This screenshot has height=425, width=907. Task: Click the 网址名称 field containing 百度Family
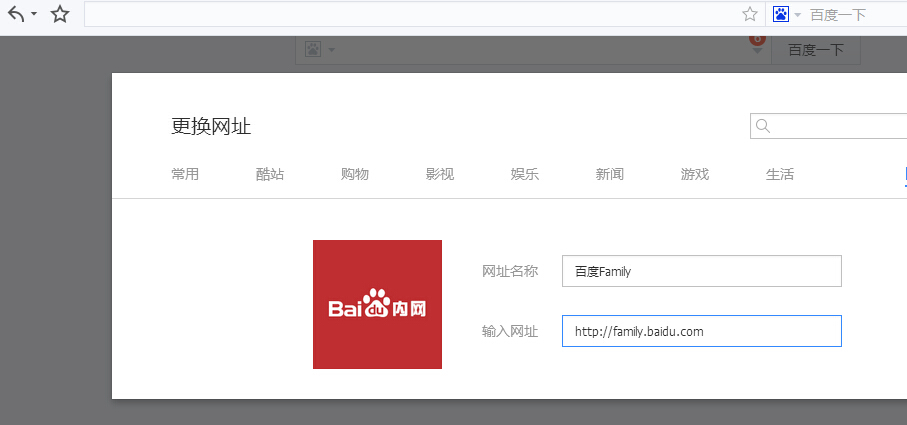pos(702,271)
